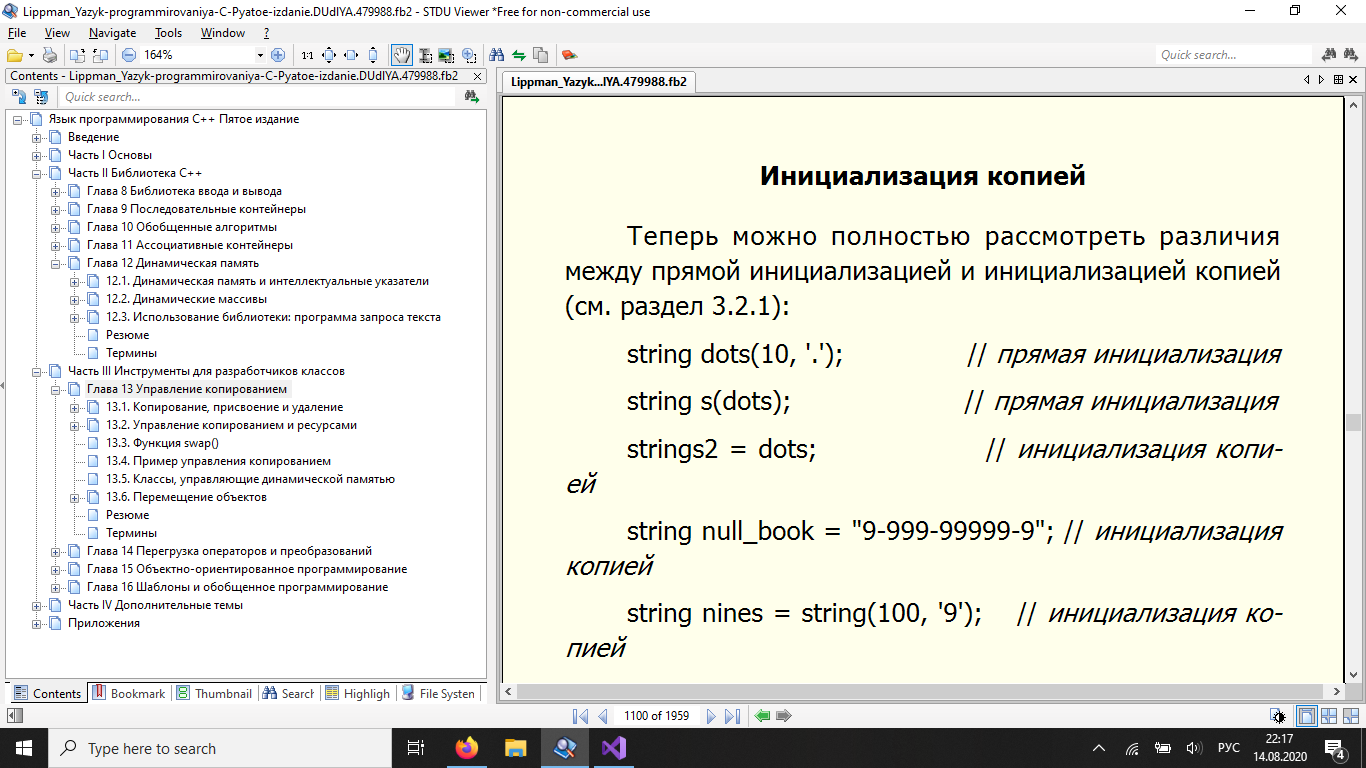Open the 164% zoom level dropdown

pos(261,55)
